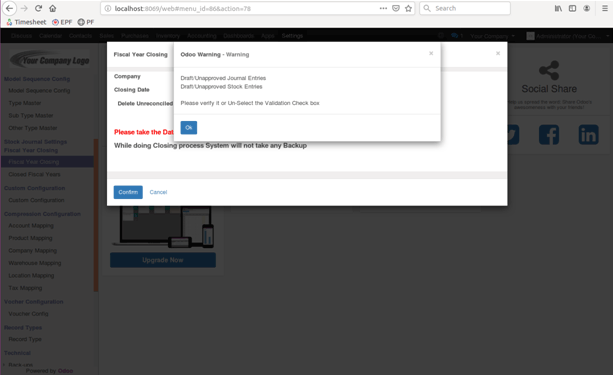615x377 pixels.
Task: Click the address bar URL
Action: 182,8
